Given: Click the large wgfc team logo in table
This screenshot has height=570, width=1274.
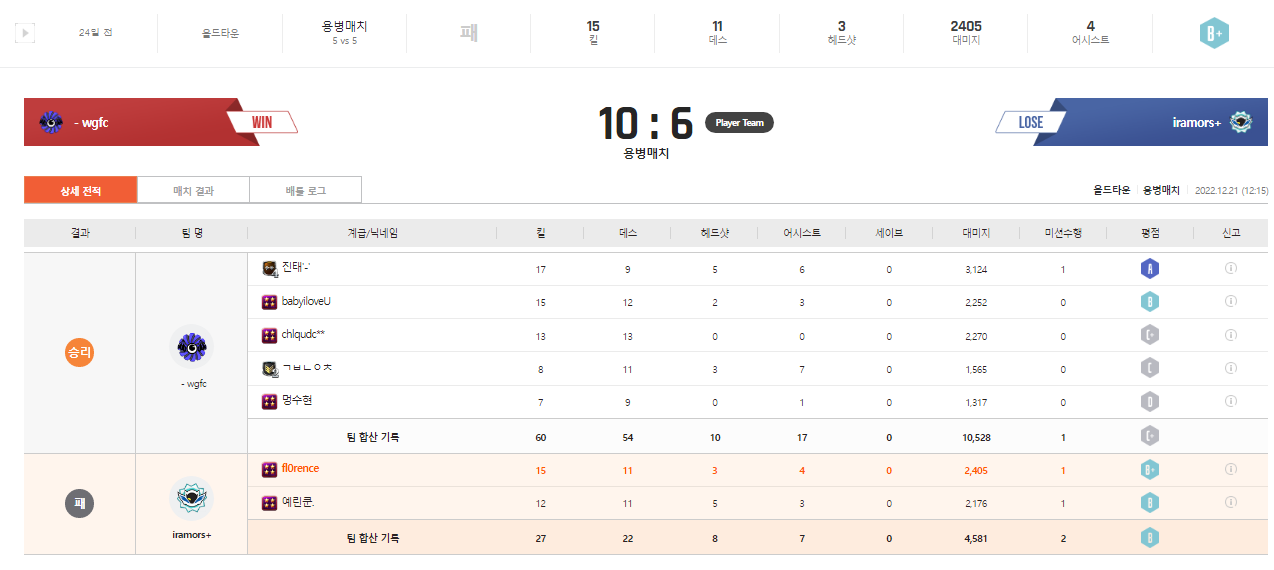Looking at the screenshot, I should tap(190, 347).
